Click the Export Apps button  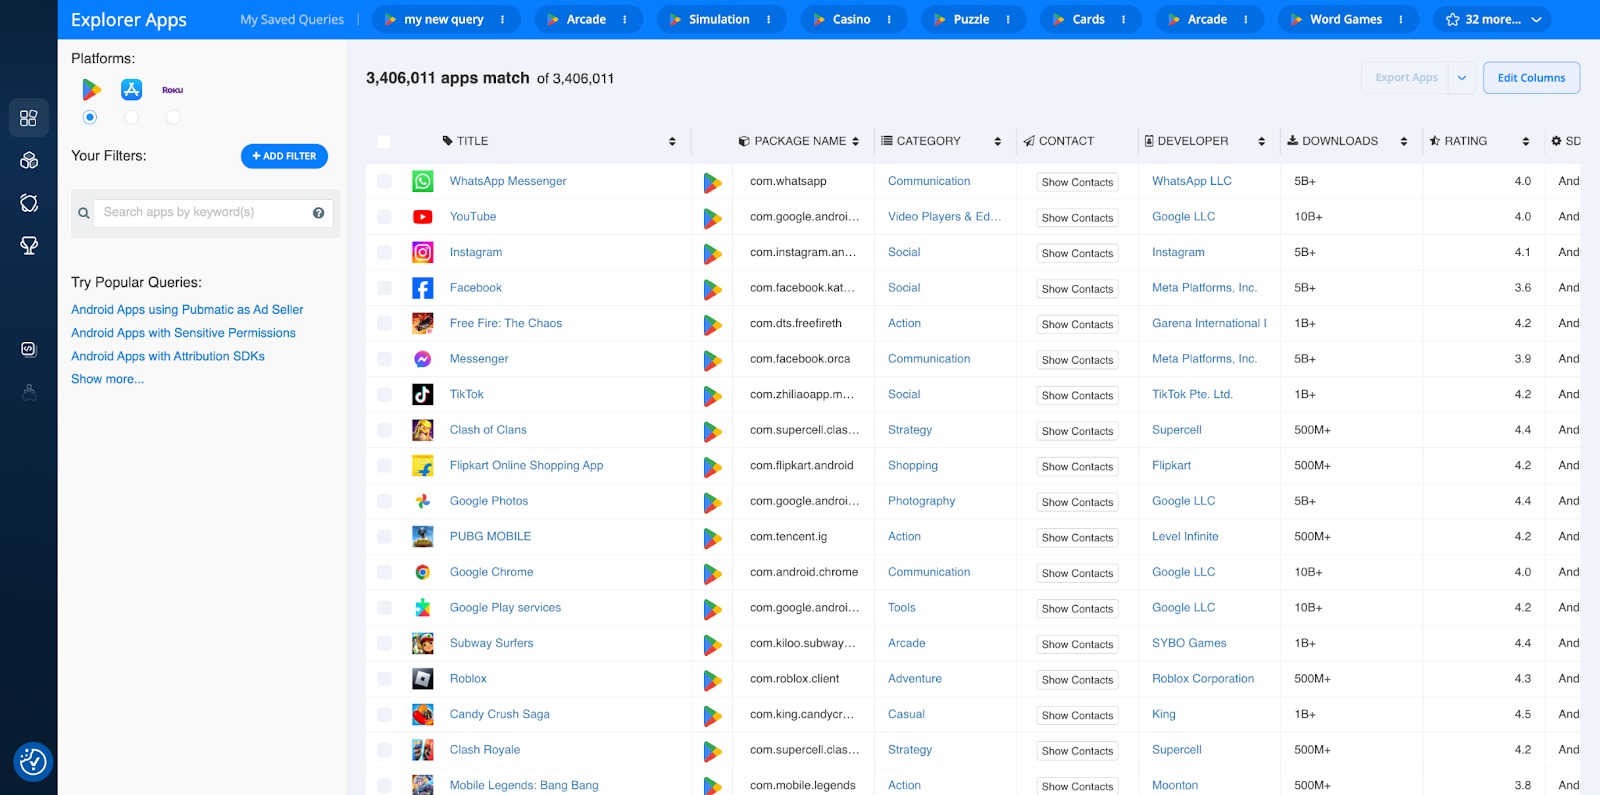[x=1406, y=78]
